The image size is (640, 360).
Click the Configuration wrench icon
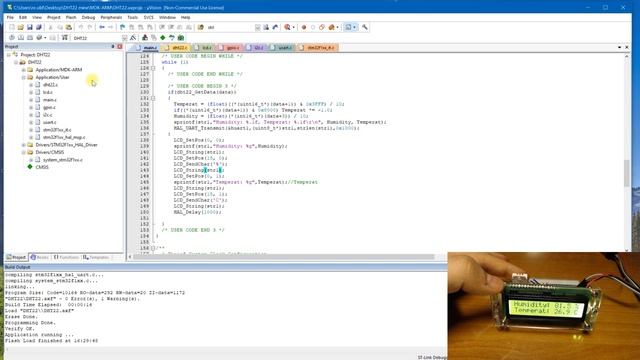point(364,27)
